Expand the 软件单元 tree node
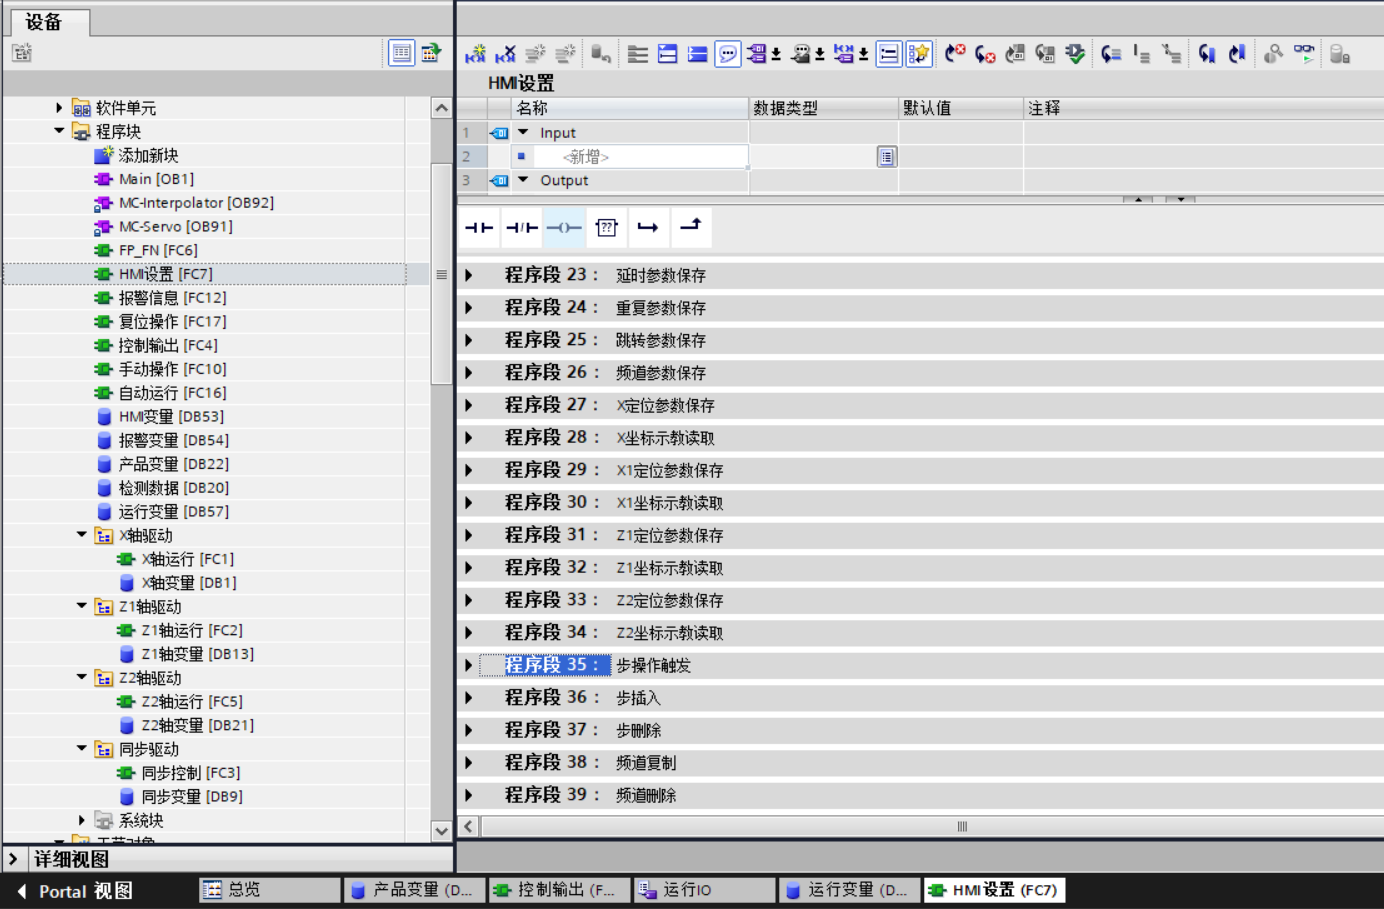Image resolution: width=1384 pixels, height=909 pixels. coord(59,108)
